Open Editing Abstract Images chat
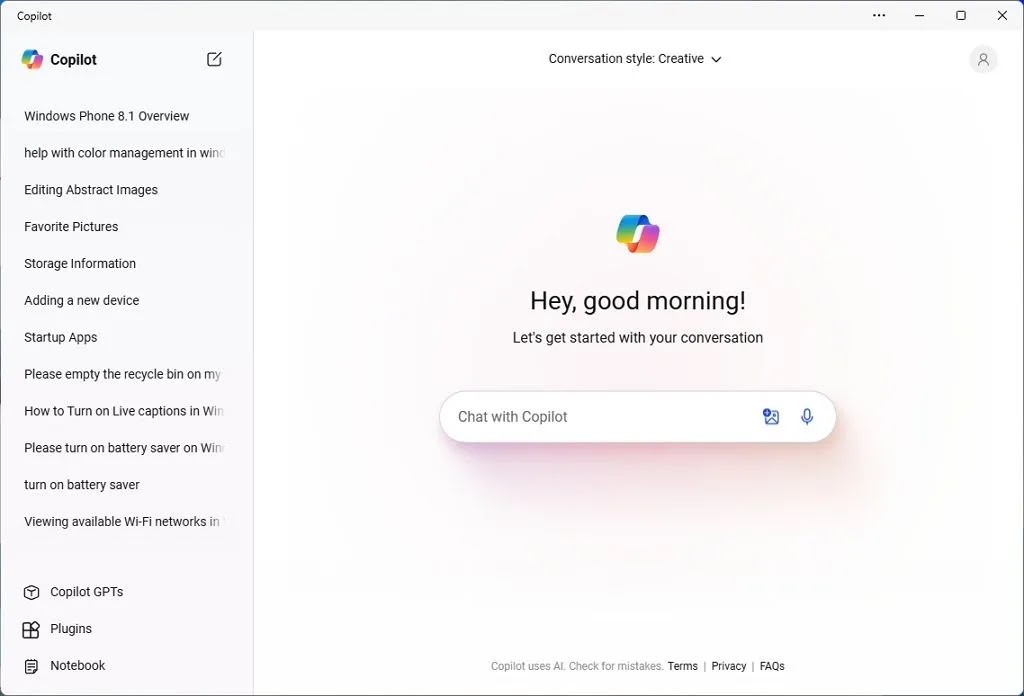The image size is (1024, 696). [x=91, y=190]
